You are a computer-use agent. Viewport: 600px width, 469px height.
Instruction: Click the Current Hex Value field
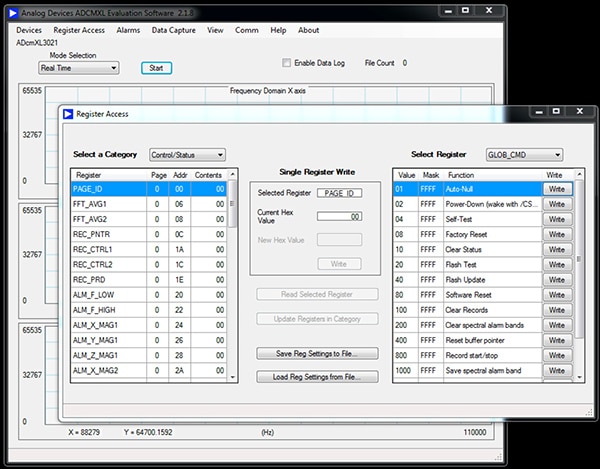coord(341,216)
